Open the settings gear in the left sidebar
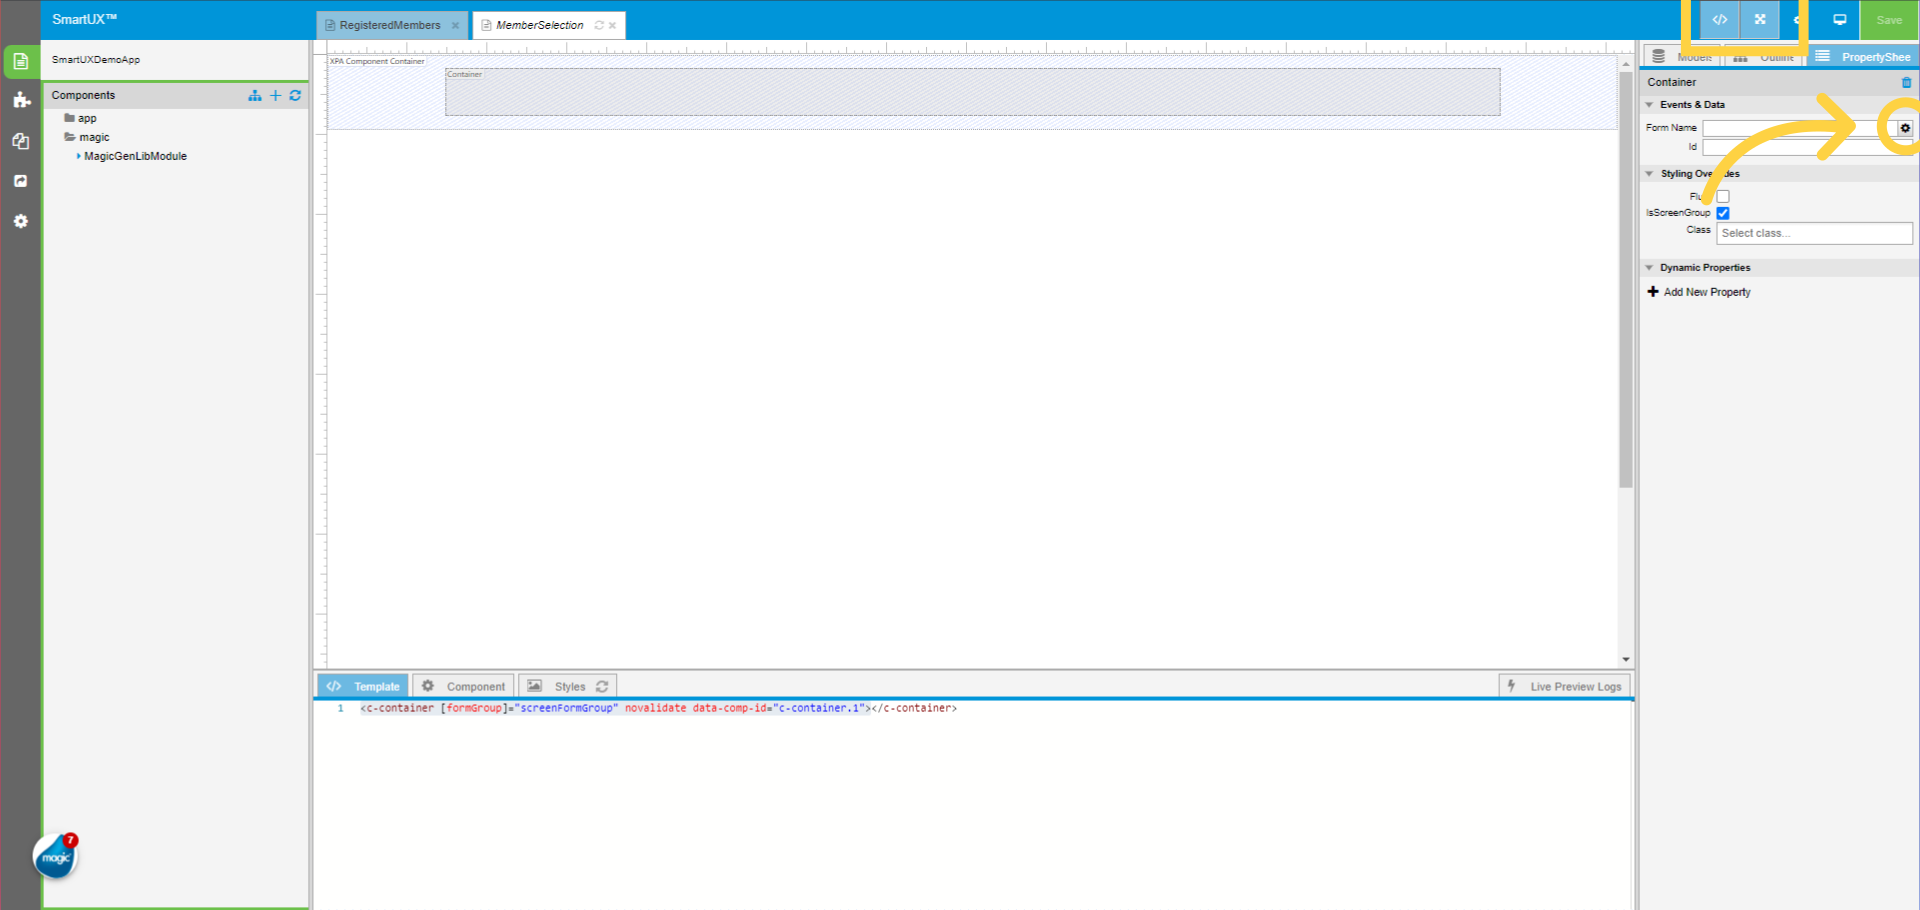Image resolution: width=1920 pixels, height=910 pixels. pyautogui.click(x=21, y=221)
